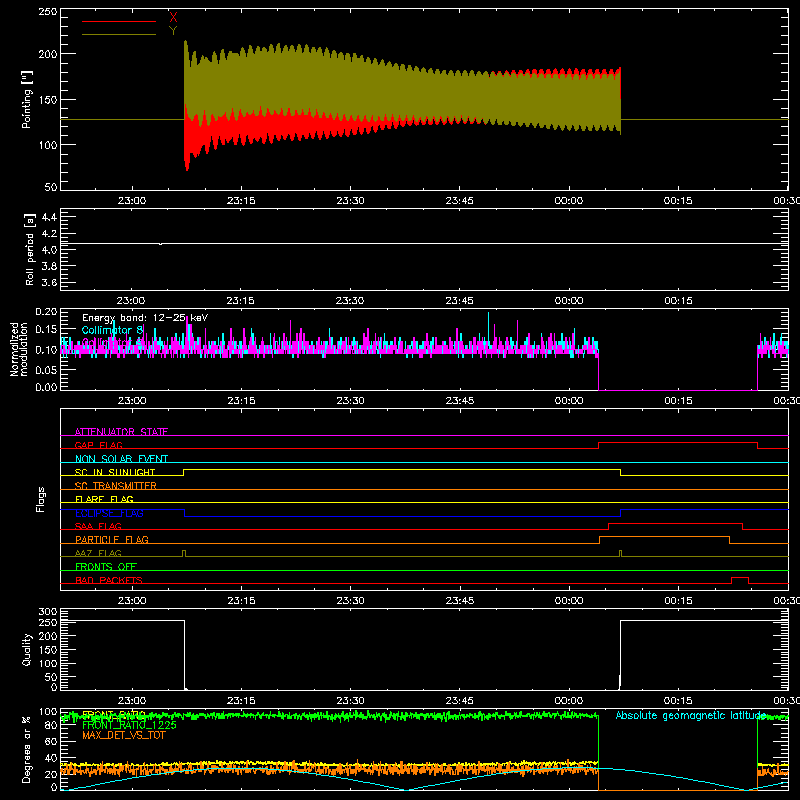This screenshot has height=800, width=800.
Task: Click the raised PARTICLE_FLAG segment
Action: 664,537
